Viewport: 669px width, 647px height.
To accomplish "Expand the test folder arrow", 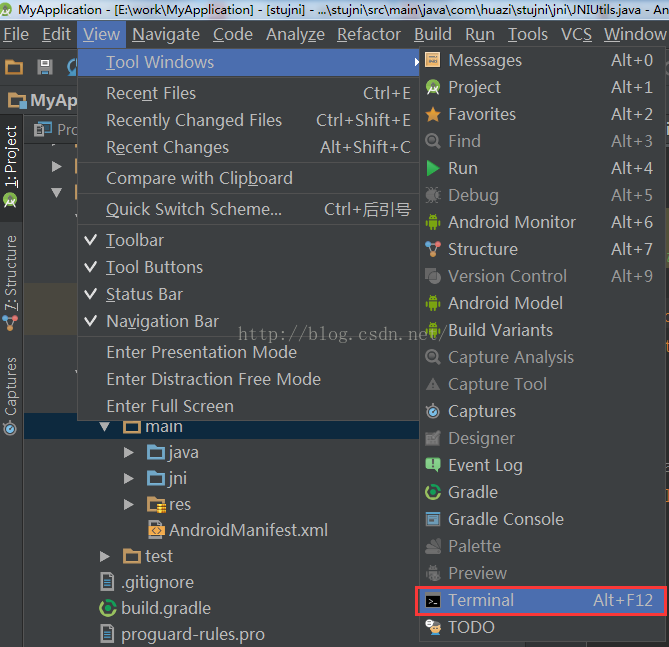I will [105, 556].
